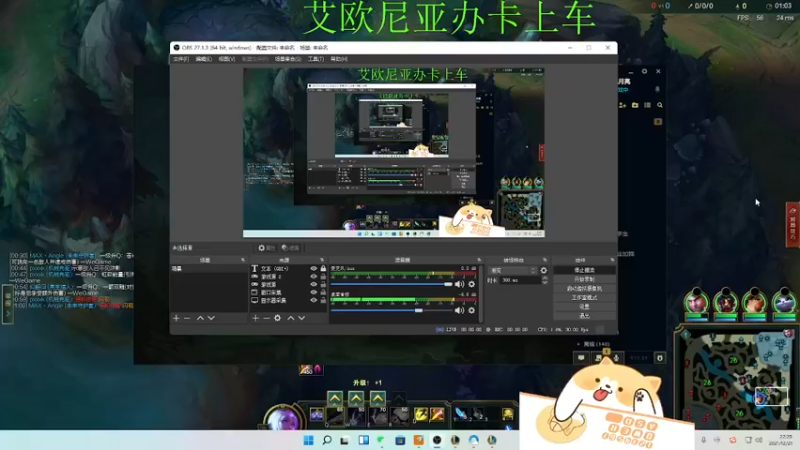
Task: Remove selected scene with minus icon
Action: [x=187, y=318]
